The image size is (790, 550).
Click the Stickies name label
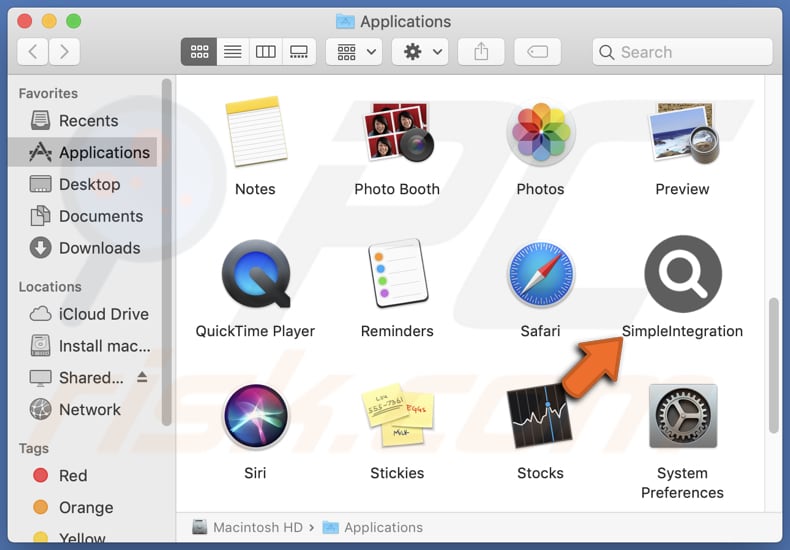pyautogui.click(x=397, y=473)
